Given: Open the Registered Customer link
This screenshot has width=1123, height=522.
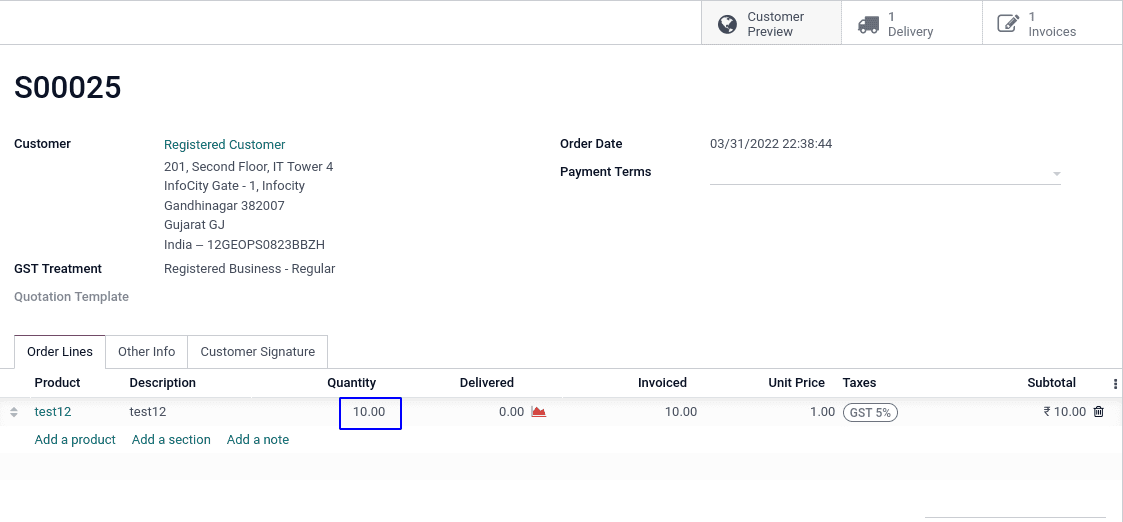Looking at the screenshot, I should pos(224,145).
